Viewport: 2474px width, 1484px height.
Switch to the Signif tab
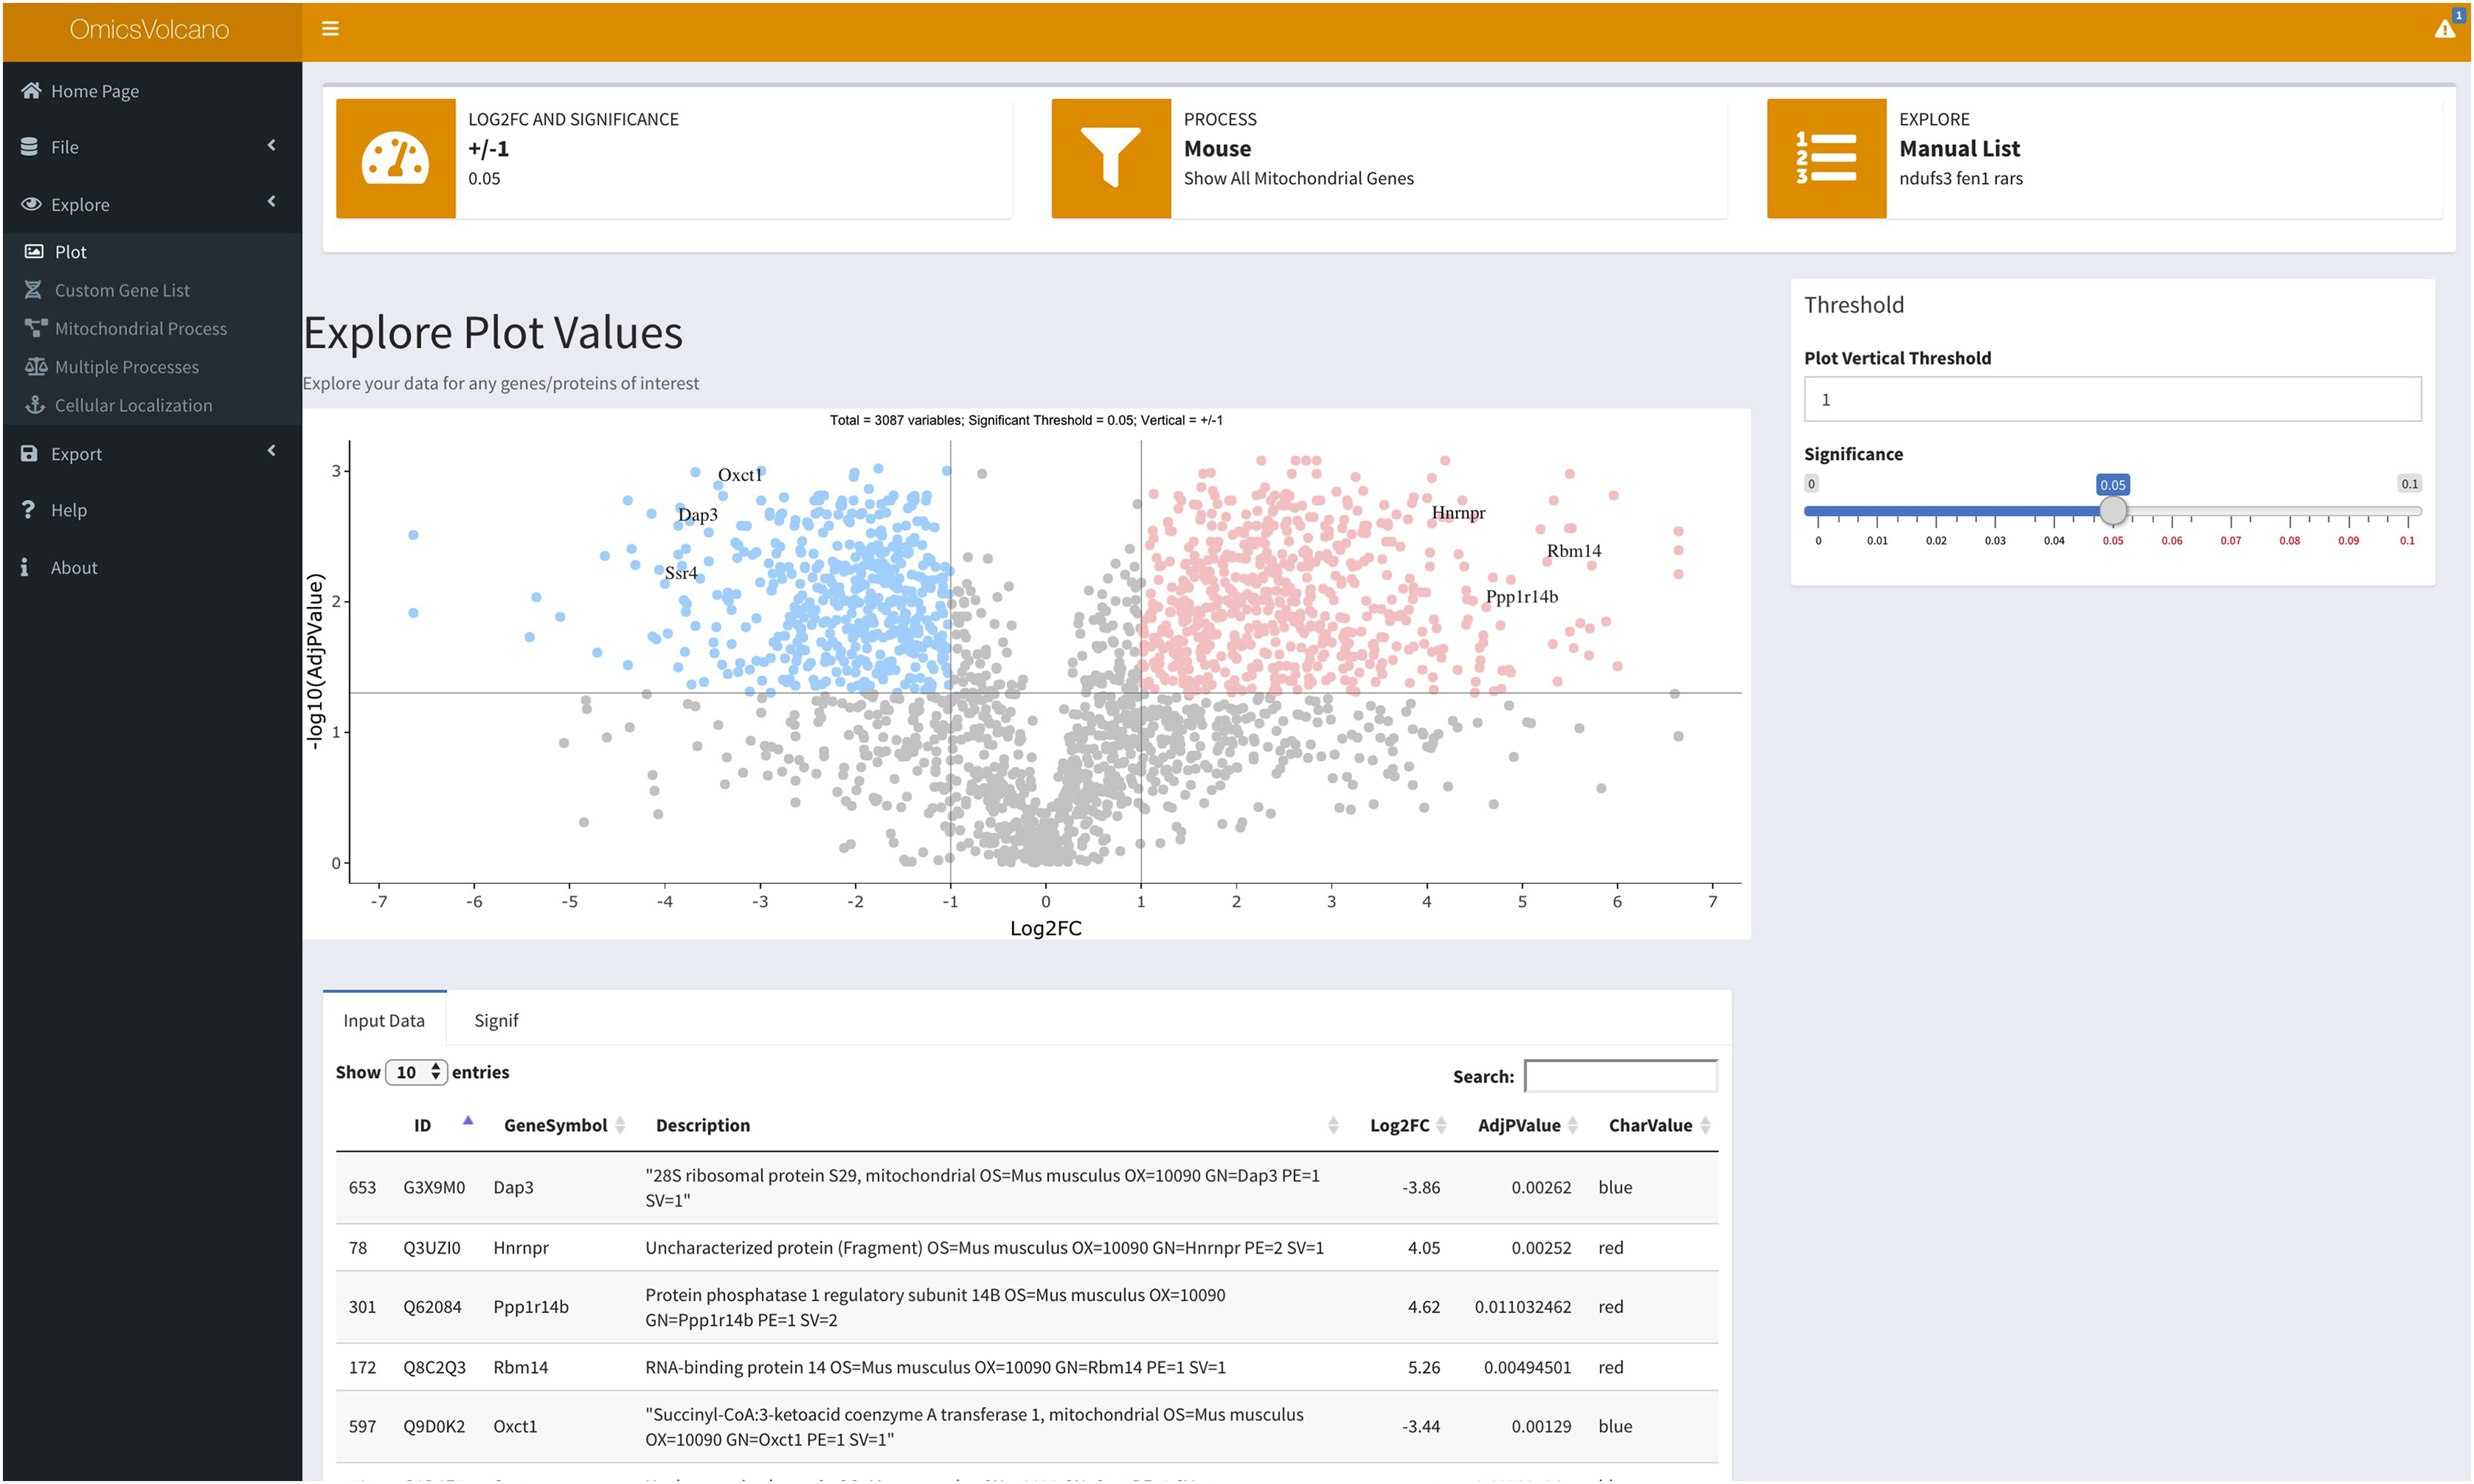click(496, 1020)
